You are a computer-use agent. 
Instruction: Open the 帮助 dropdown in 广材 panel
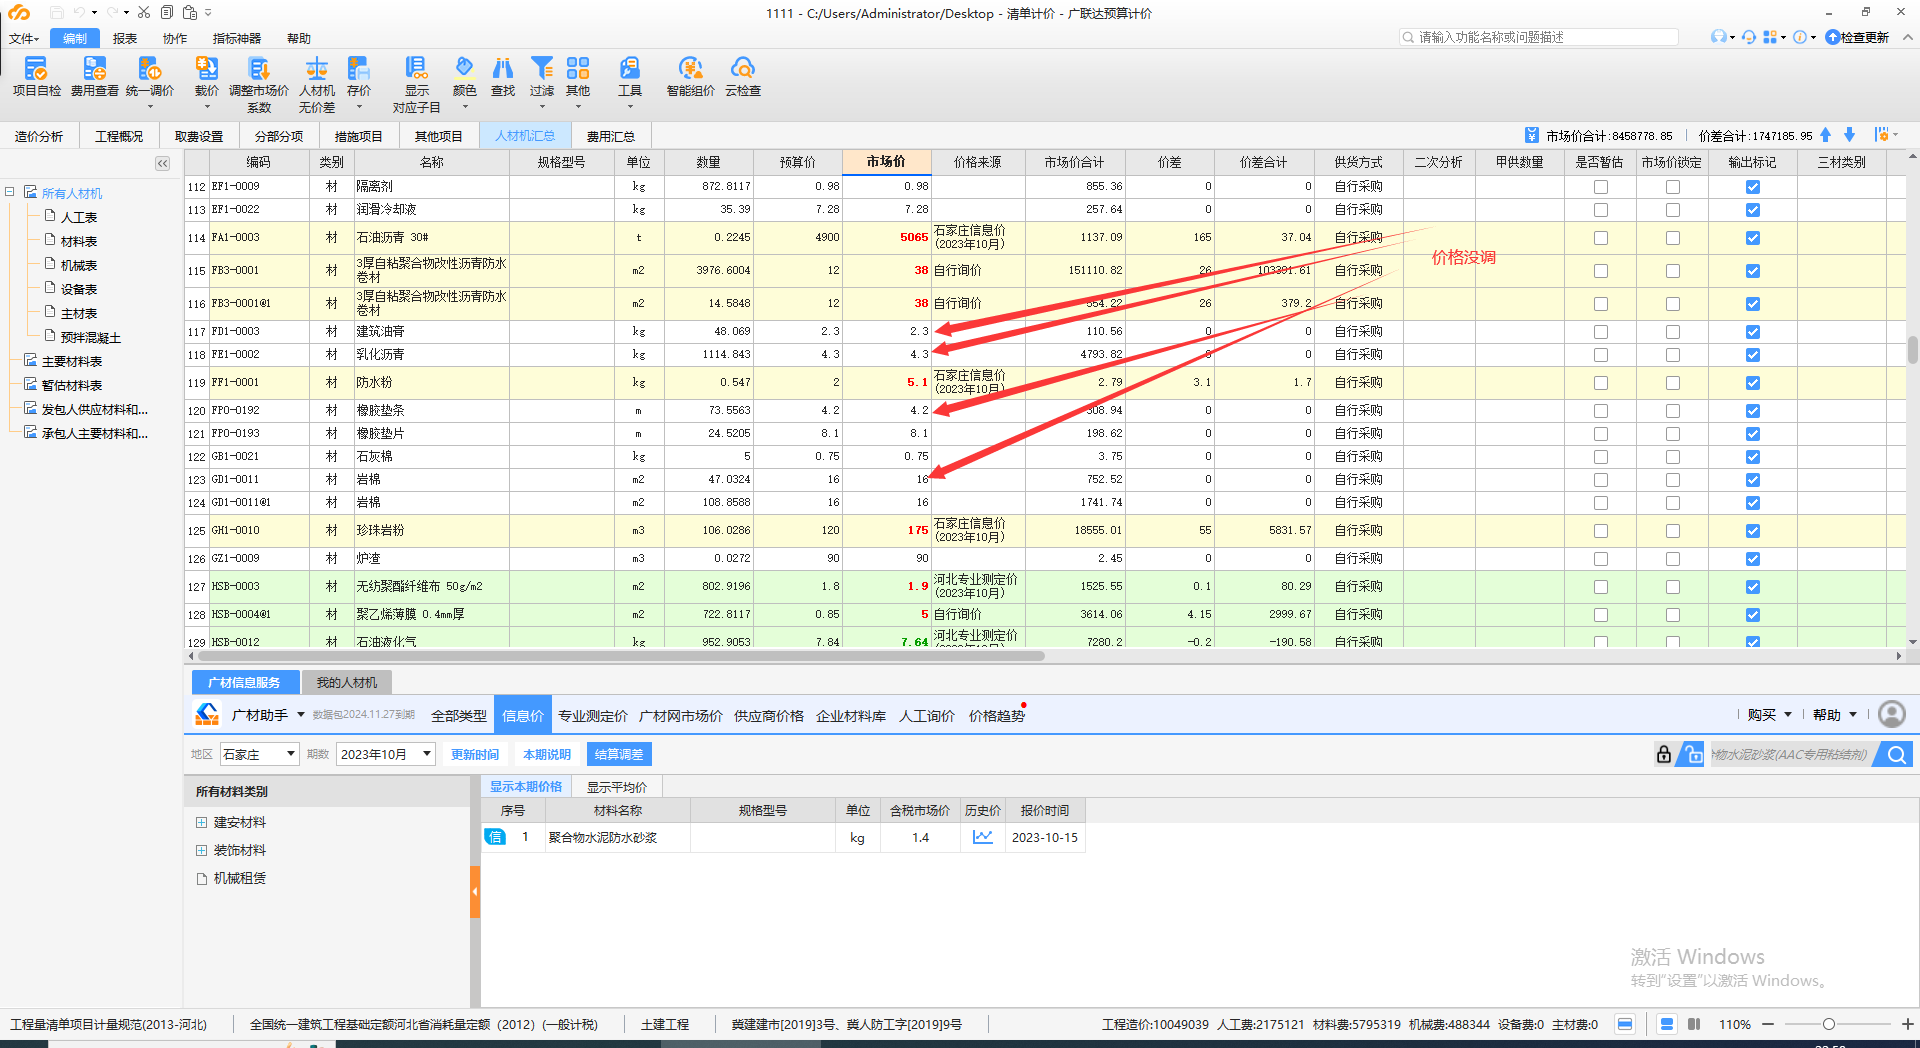point(1835,715)
